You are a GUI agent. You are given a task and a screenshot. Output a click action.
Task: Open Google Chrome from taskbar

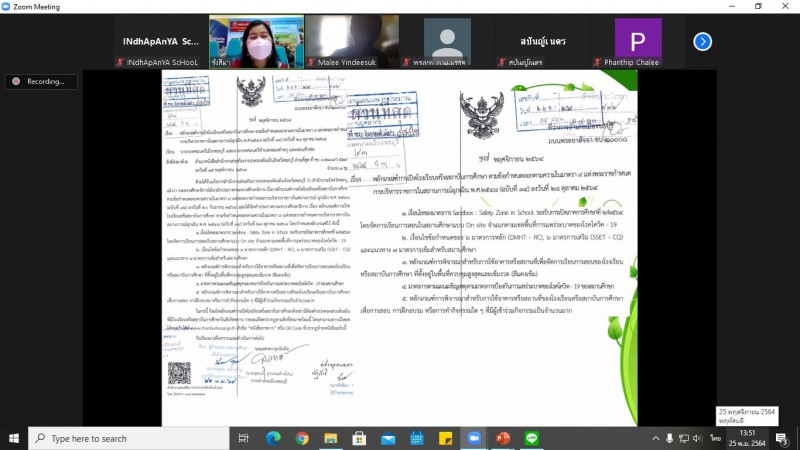(302, 438)
